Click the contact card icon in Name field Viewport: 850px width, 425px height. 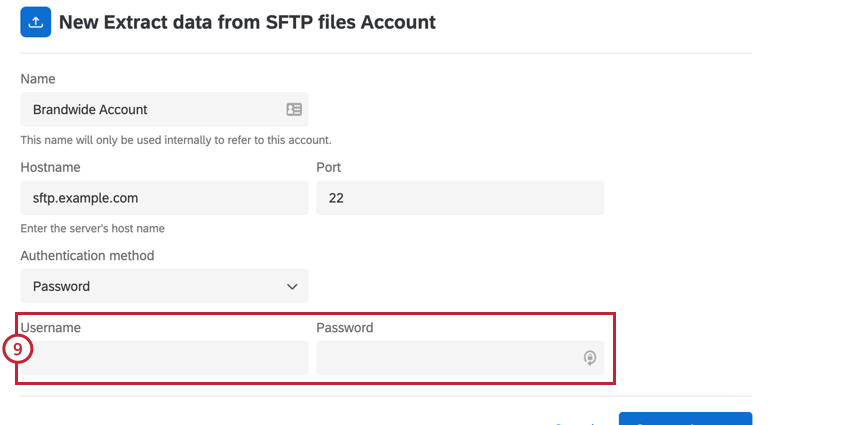(x=294, y=109)
